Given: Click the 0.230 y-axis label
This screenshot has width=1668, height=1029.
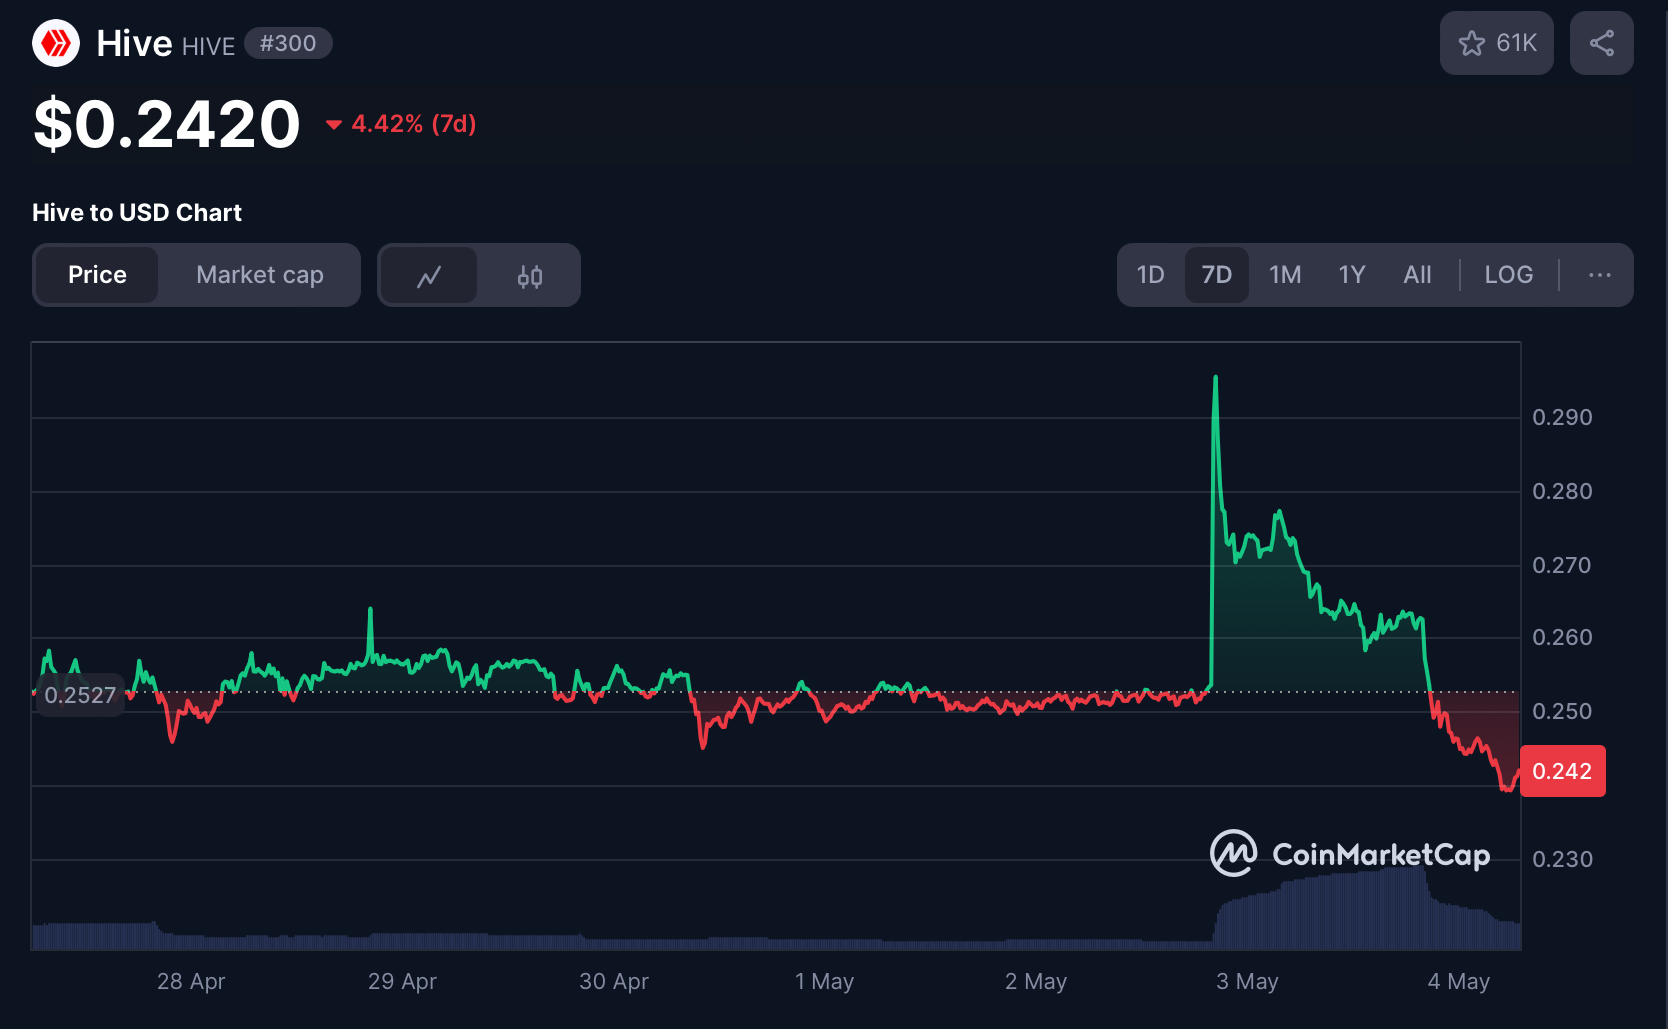Looking at the screenshot, I should coord(1562,859).
